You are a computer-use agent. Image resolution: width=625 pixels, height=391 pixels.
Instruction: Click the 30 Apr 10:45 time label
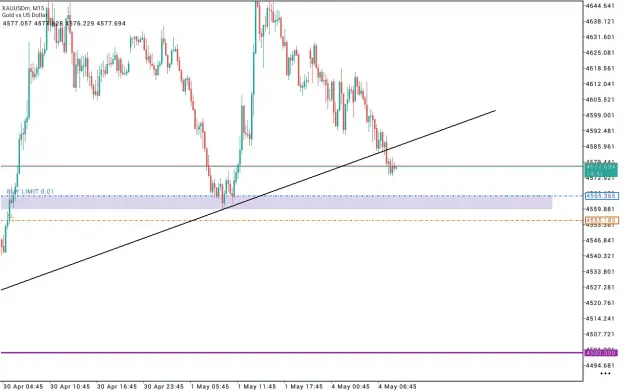coord(70,387)
